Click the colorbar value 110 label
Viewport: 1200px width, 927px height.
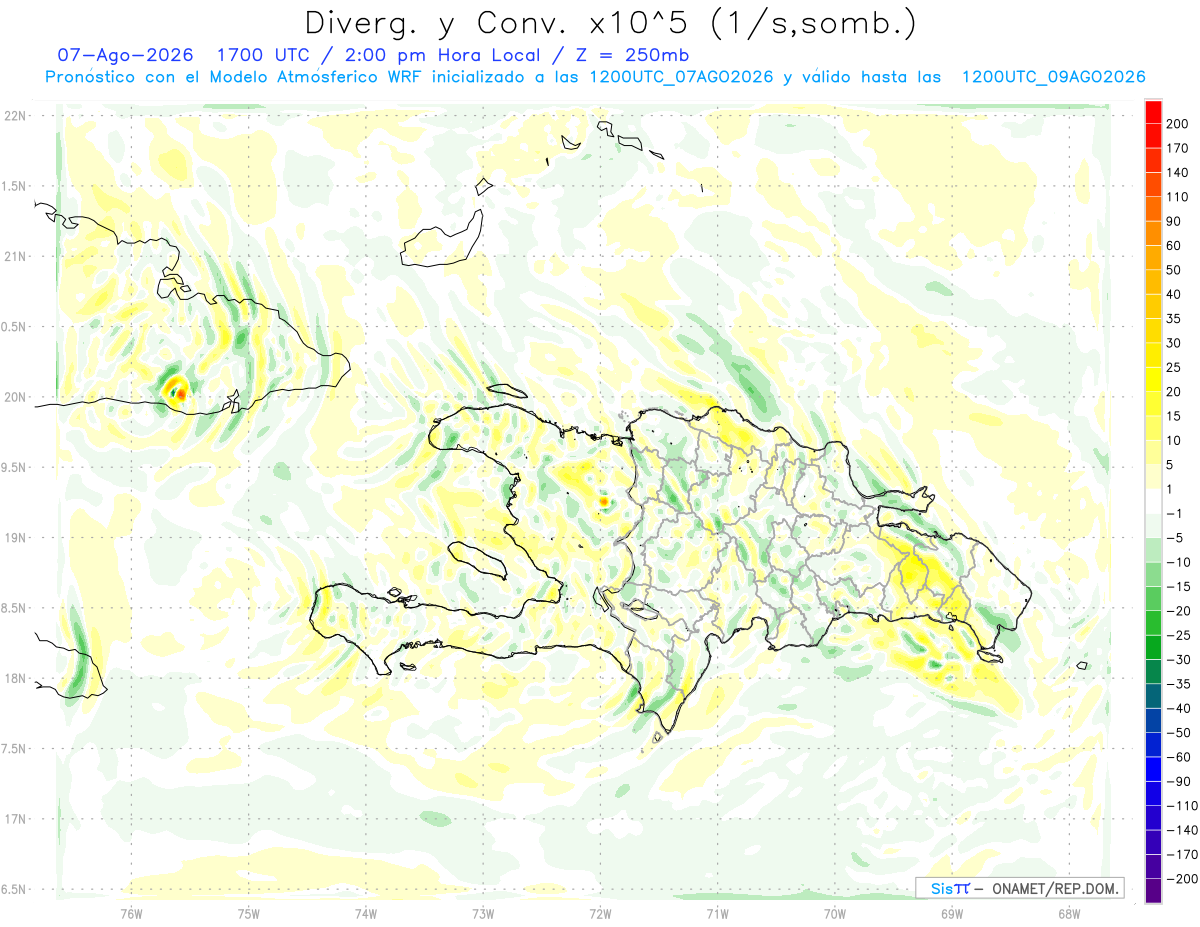(1179, 197)
